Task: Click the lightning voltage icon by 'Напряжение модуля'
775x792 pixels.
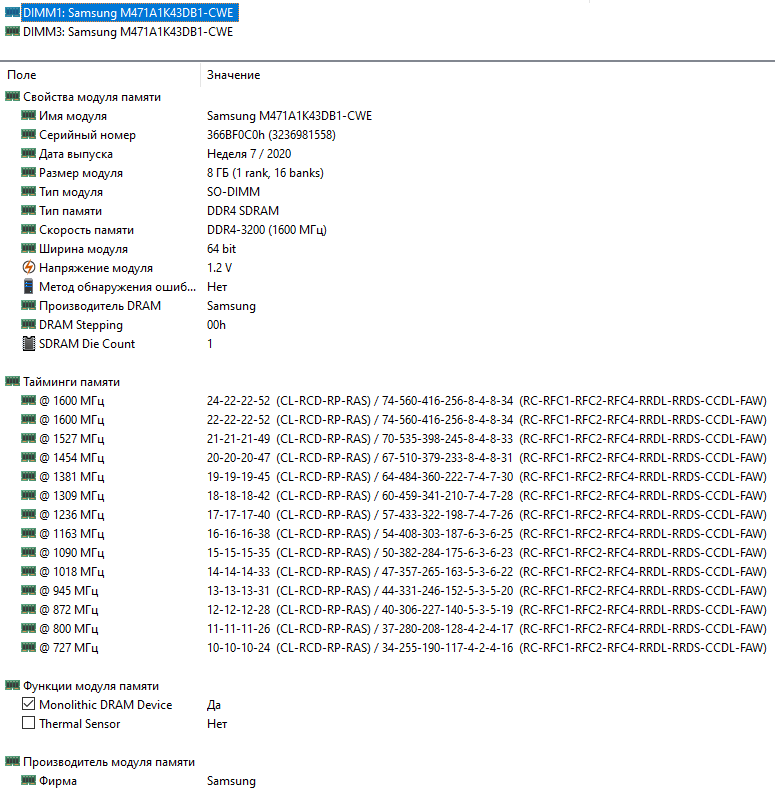Action: point(29,267)
